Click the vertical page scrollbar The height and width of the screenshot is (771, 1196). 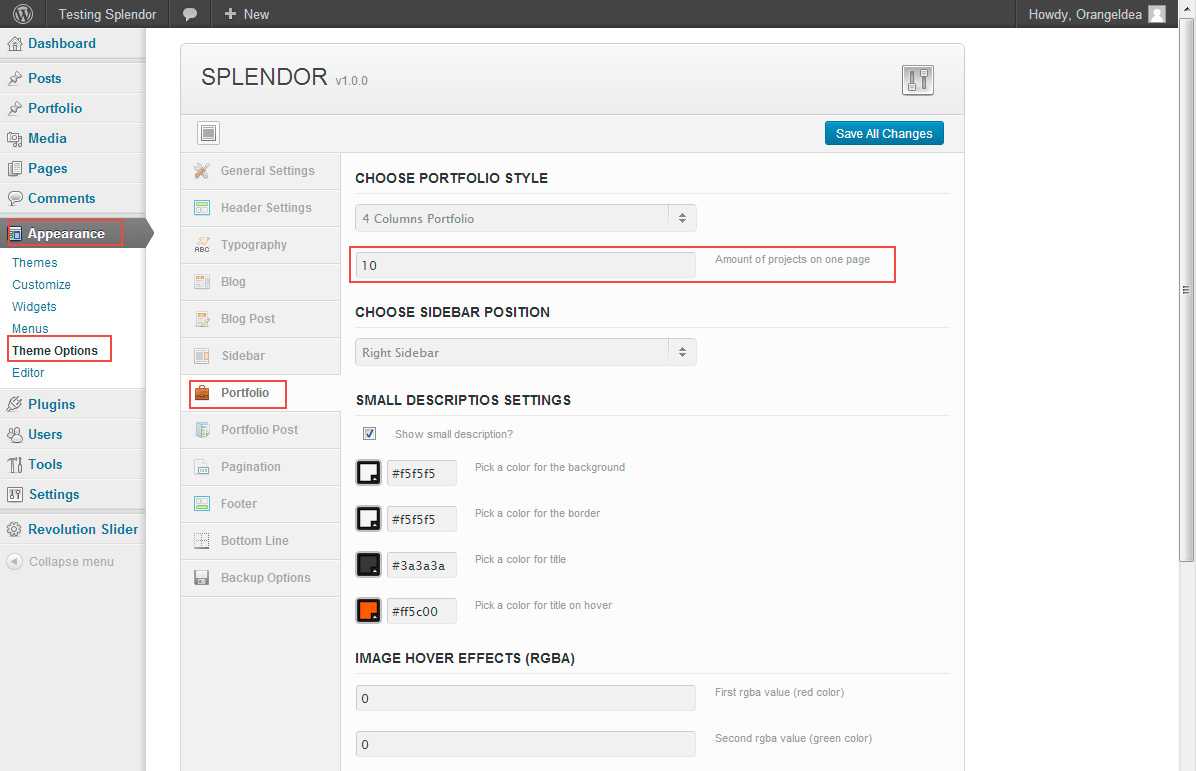1186,290
